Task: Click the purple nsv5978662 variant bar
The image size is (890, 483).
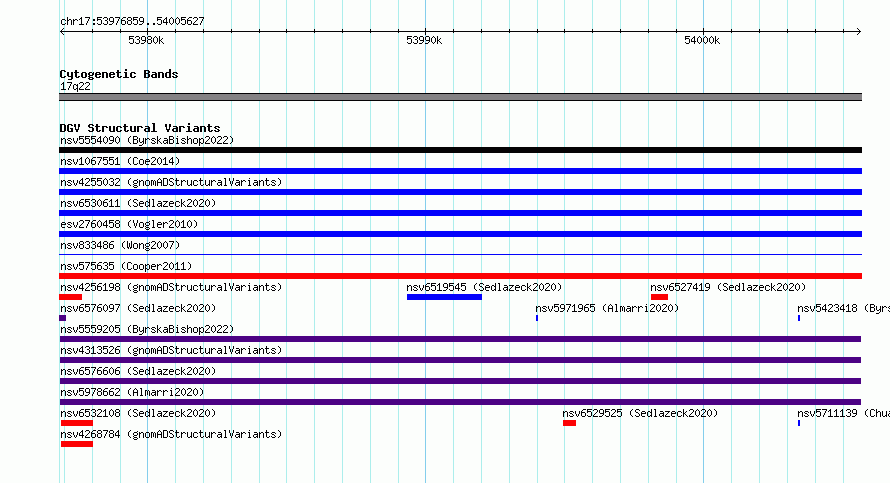Action: (460, 402)
